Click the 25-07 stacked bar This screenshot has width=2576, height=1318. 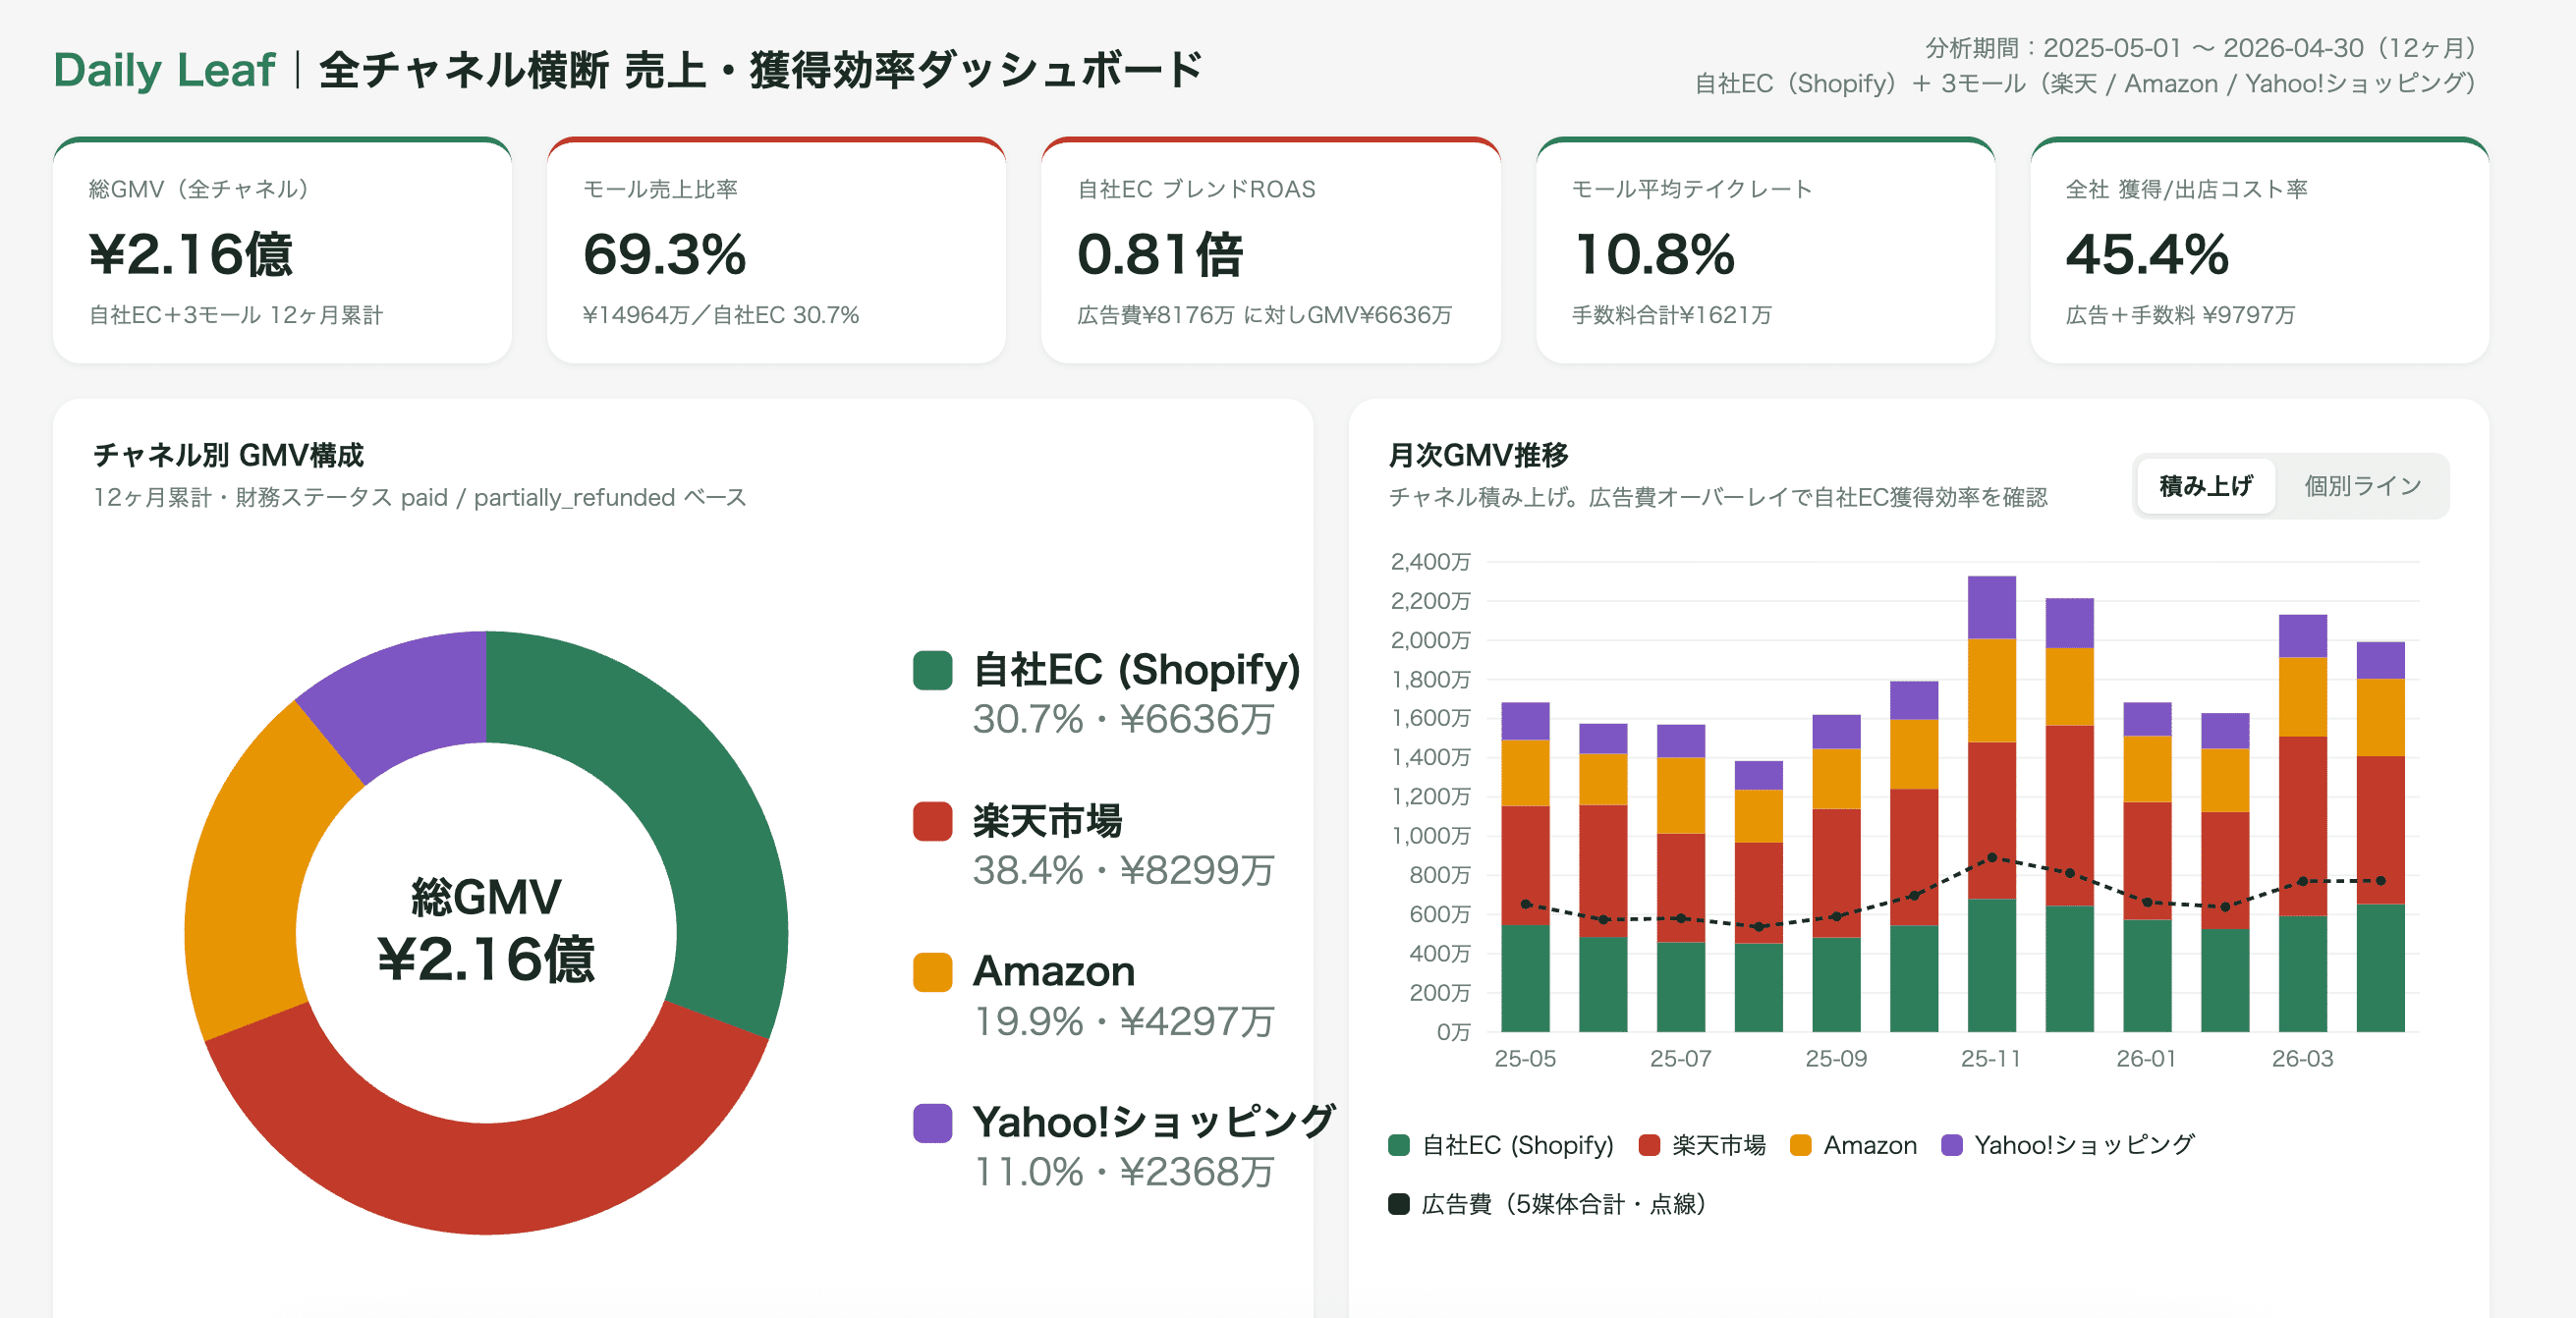point(1680,878)
